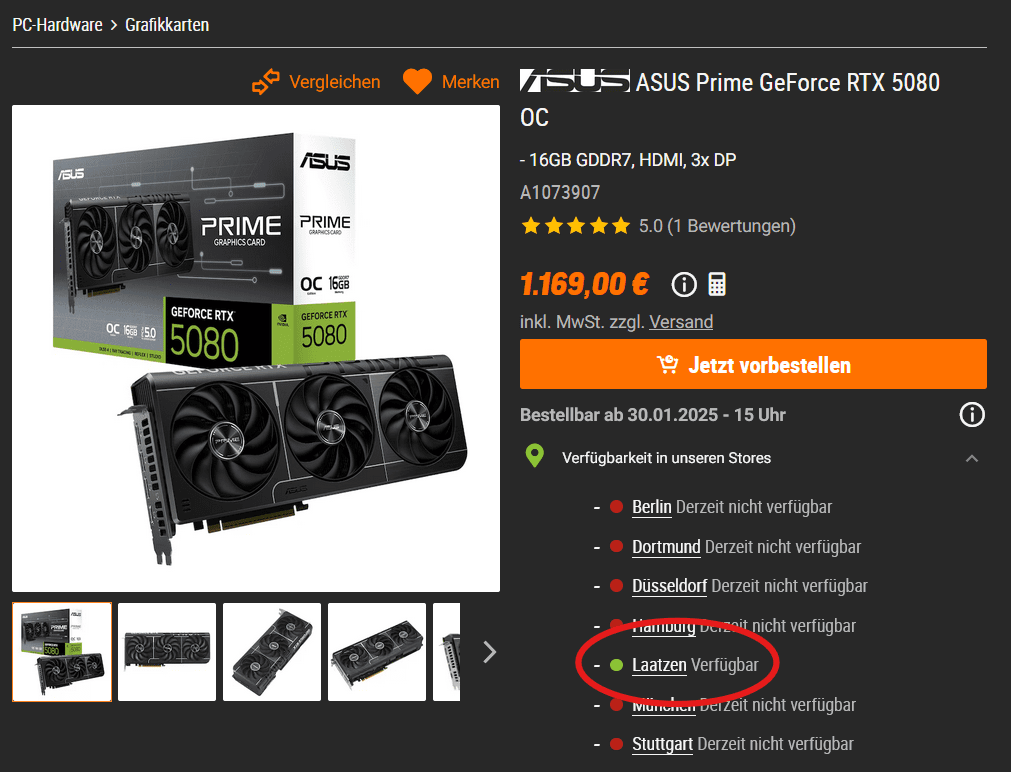Select the third angled card thumbnail
This screenshot has width=1011, height=772.
272,652
